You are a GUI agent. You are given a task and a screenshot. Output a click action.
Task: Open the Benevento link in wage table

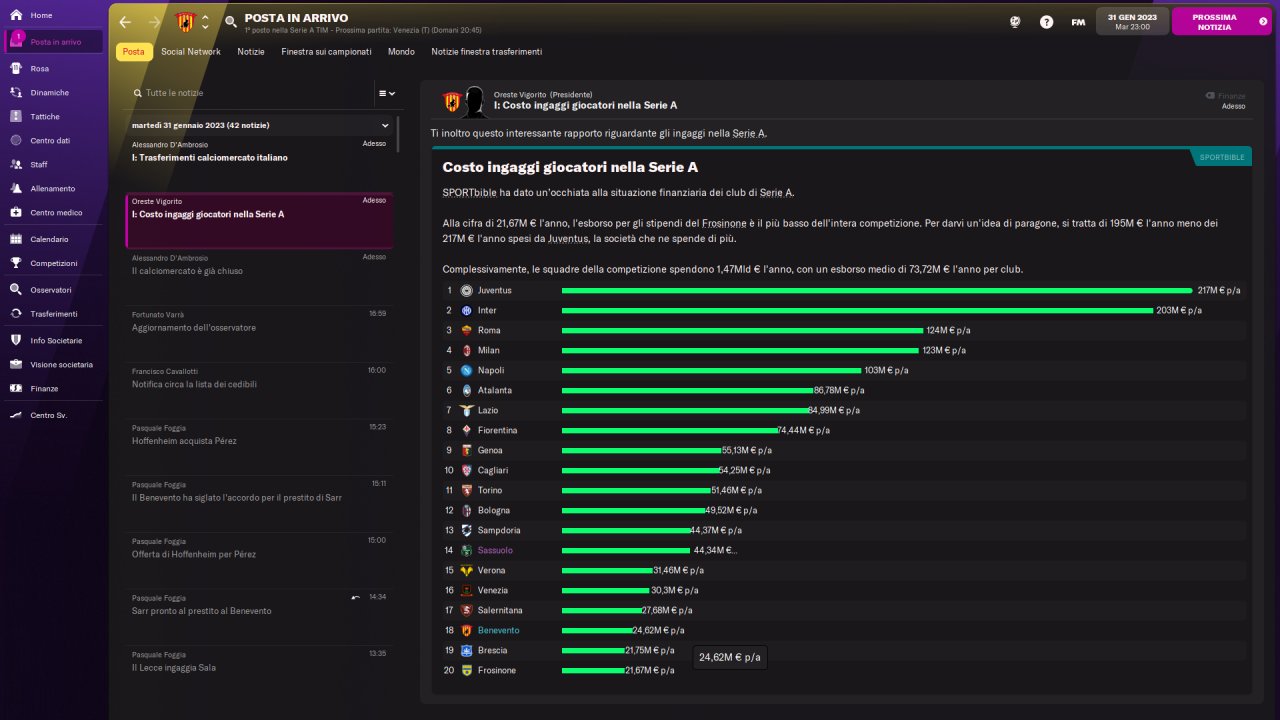click(x=498, y=630)
